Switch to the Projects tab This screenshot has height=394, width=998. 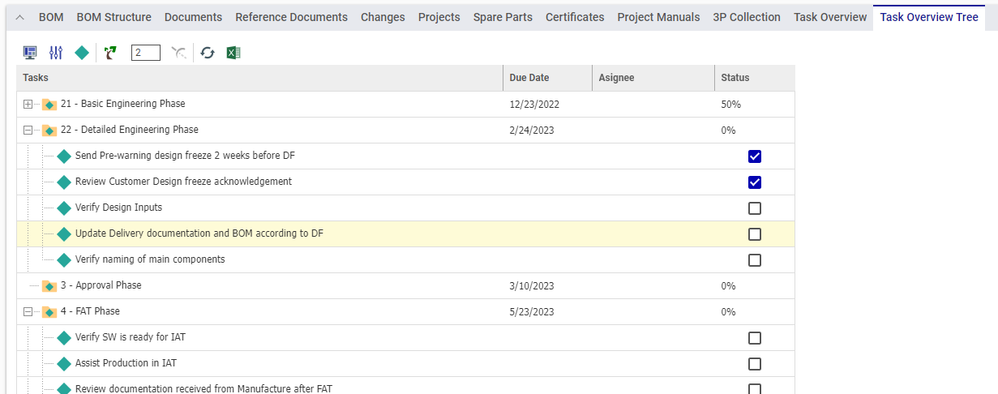pos(439,17)
